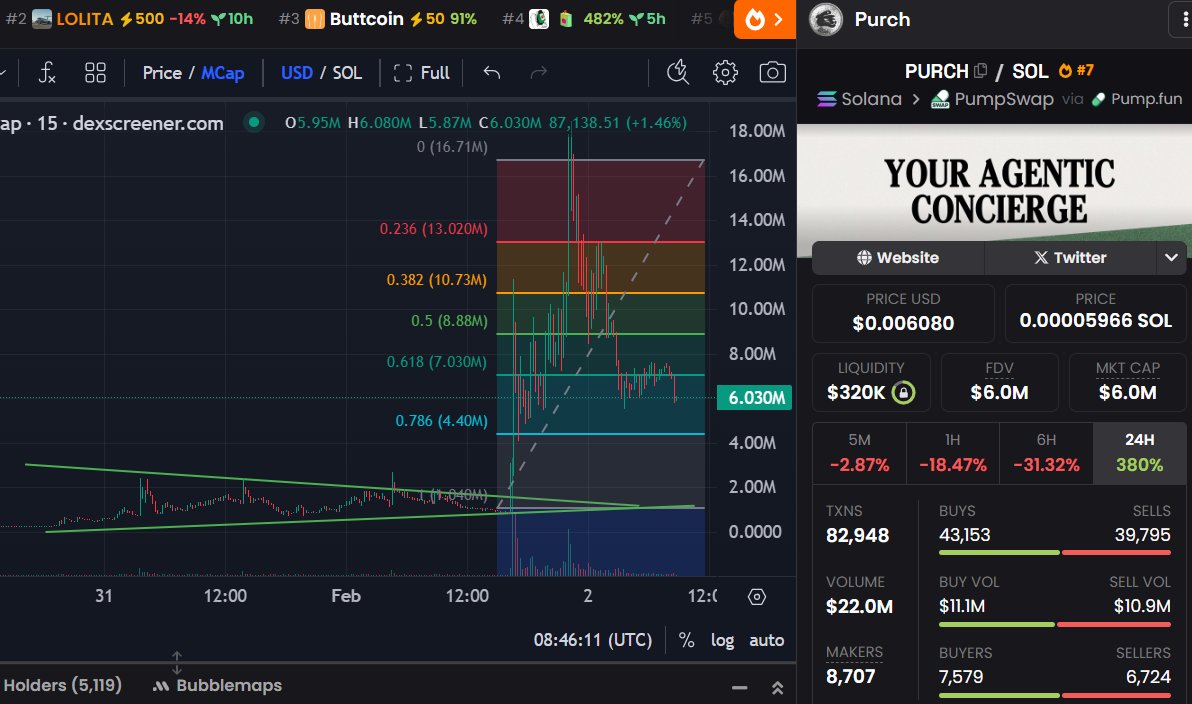Open the PumpSwap DEX link
Viewport: 1192px width, 704px height.
point(993,99)
